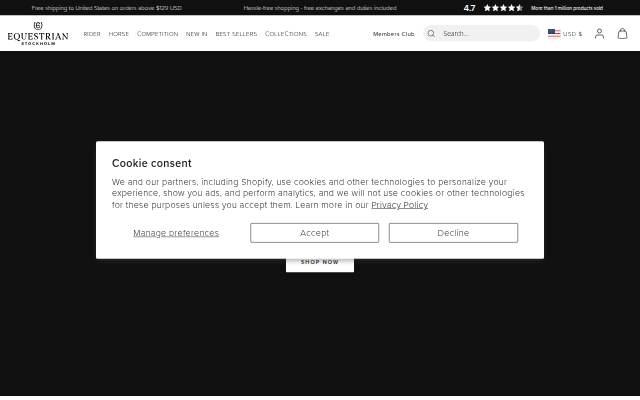Open the Horse menu
Screen dimensions: 640x400
coord(118,34)
